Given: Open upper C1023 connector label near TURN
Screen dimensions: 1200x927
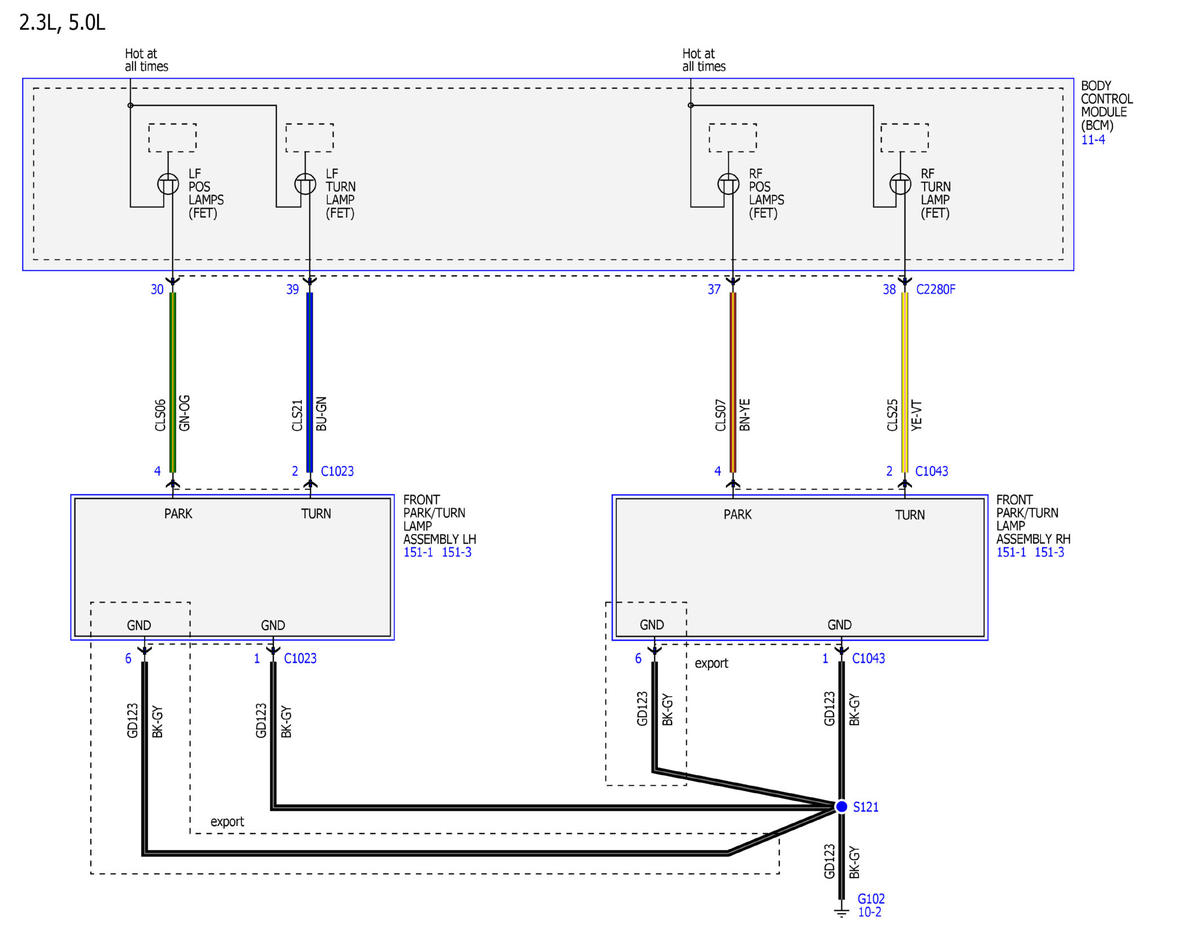Looking at the screenshot, I should click(337, 470).
